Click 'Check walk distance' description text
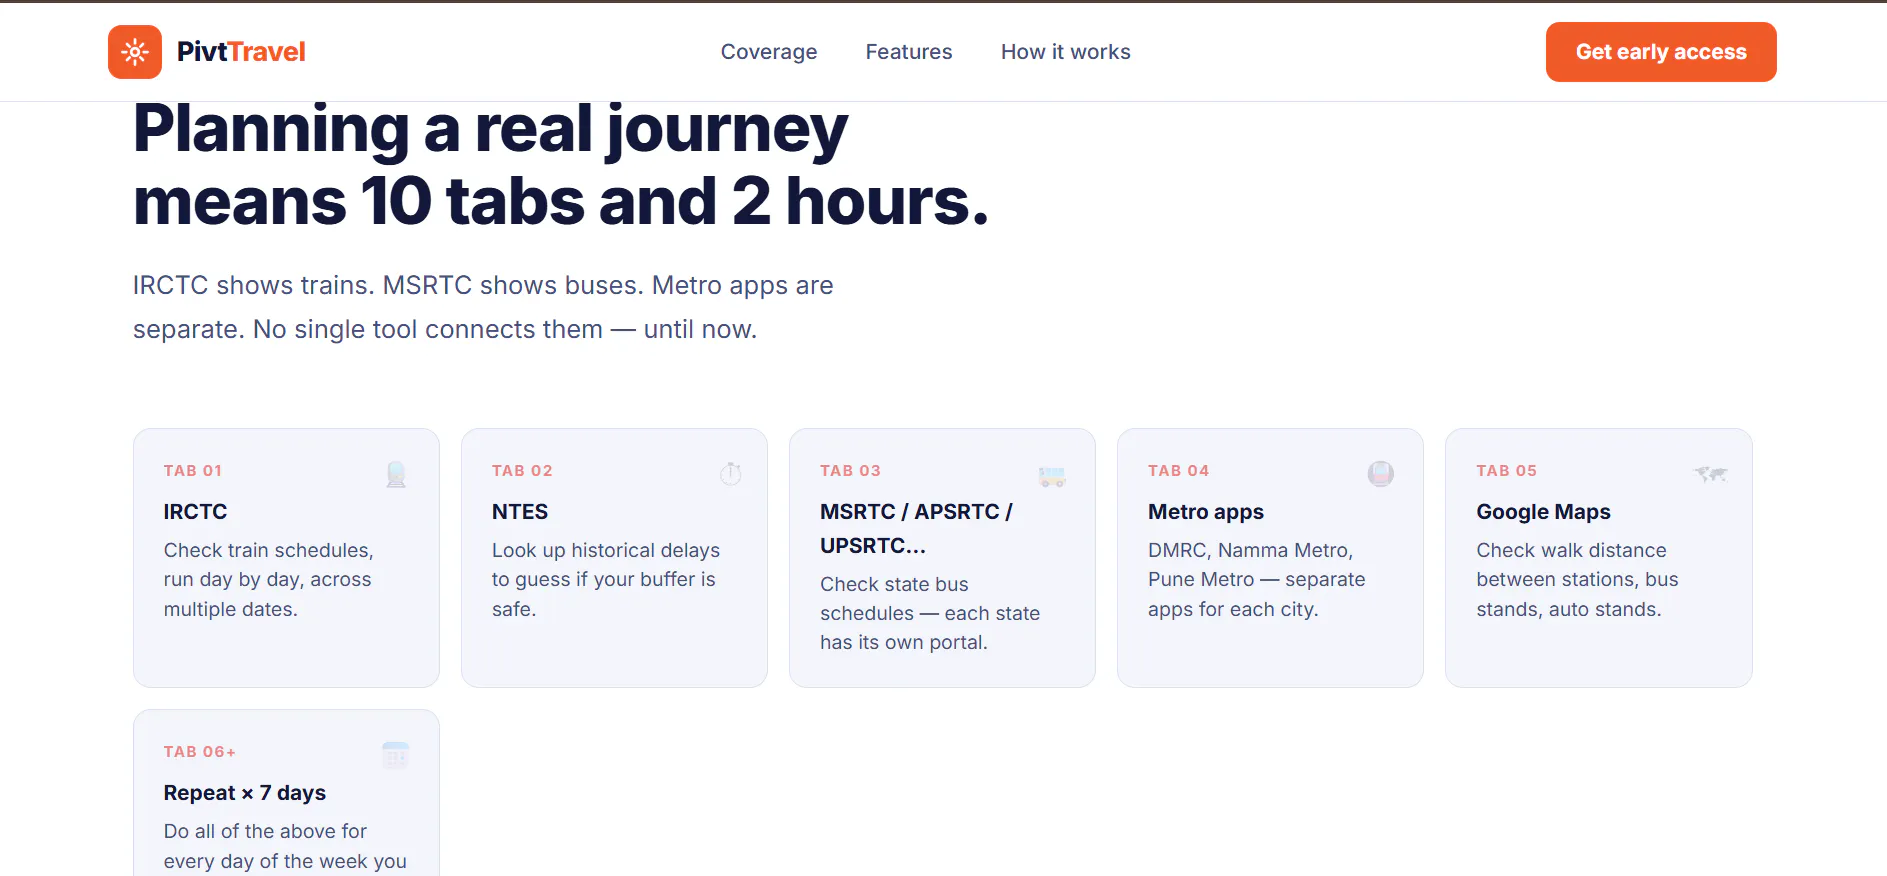Image resolution: width=1887 pixels, height=876 pixels. tap(1577, 580)
